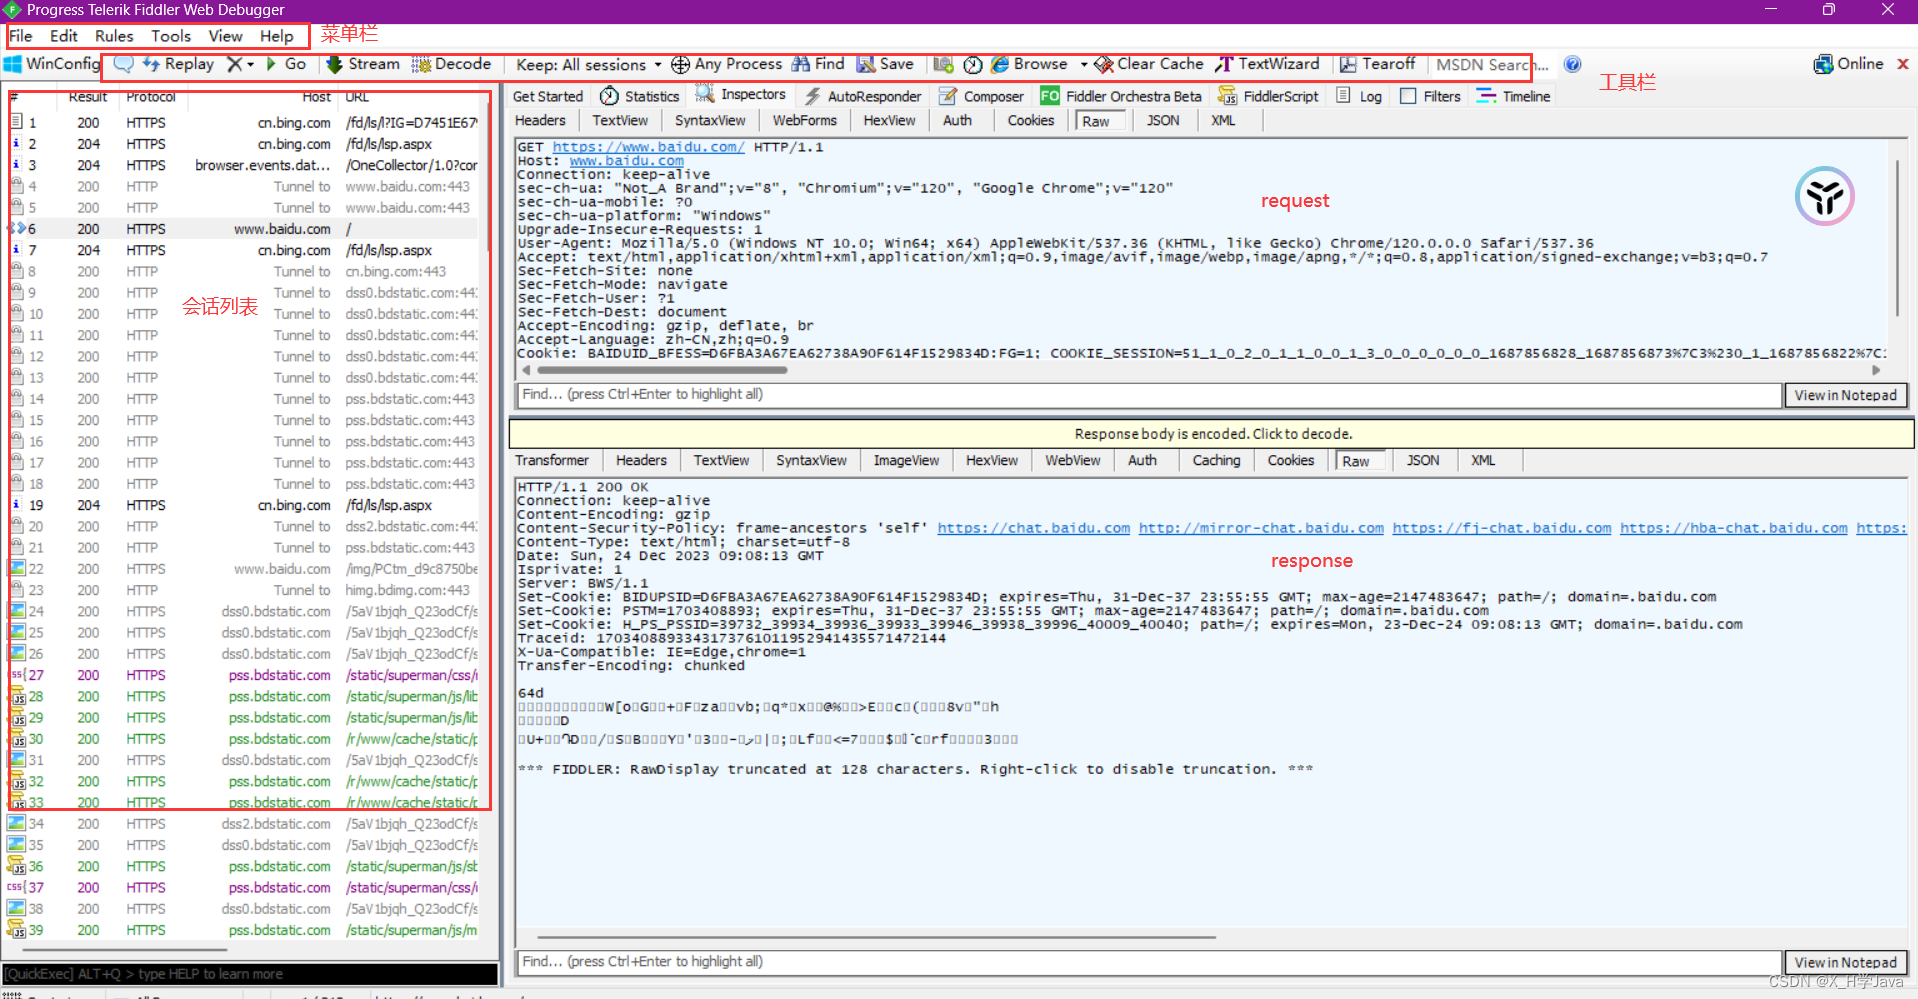This screenshot has height=999, width=1918.
Task: Click the Protocol column header
Action: (x=151, y=97)
